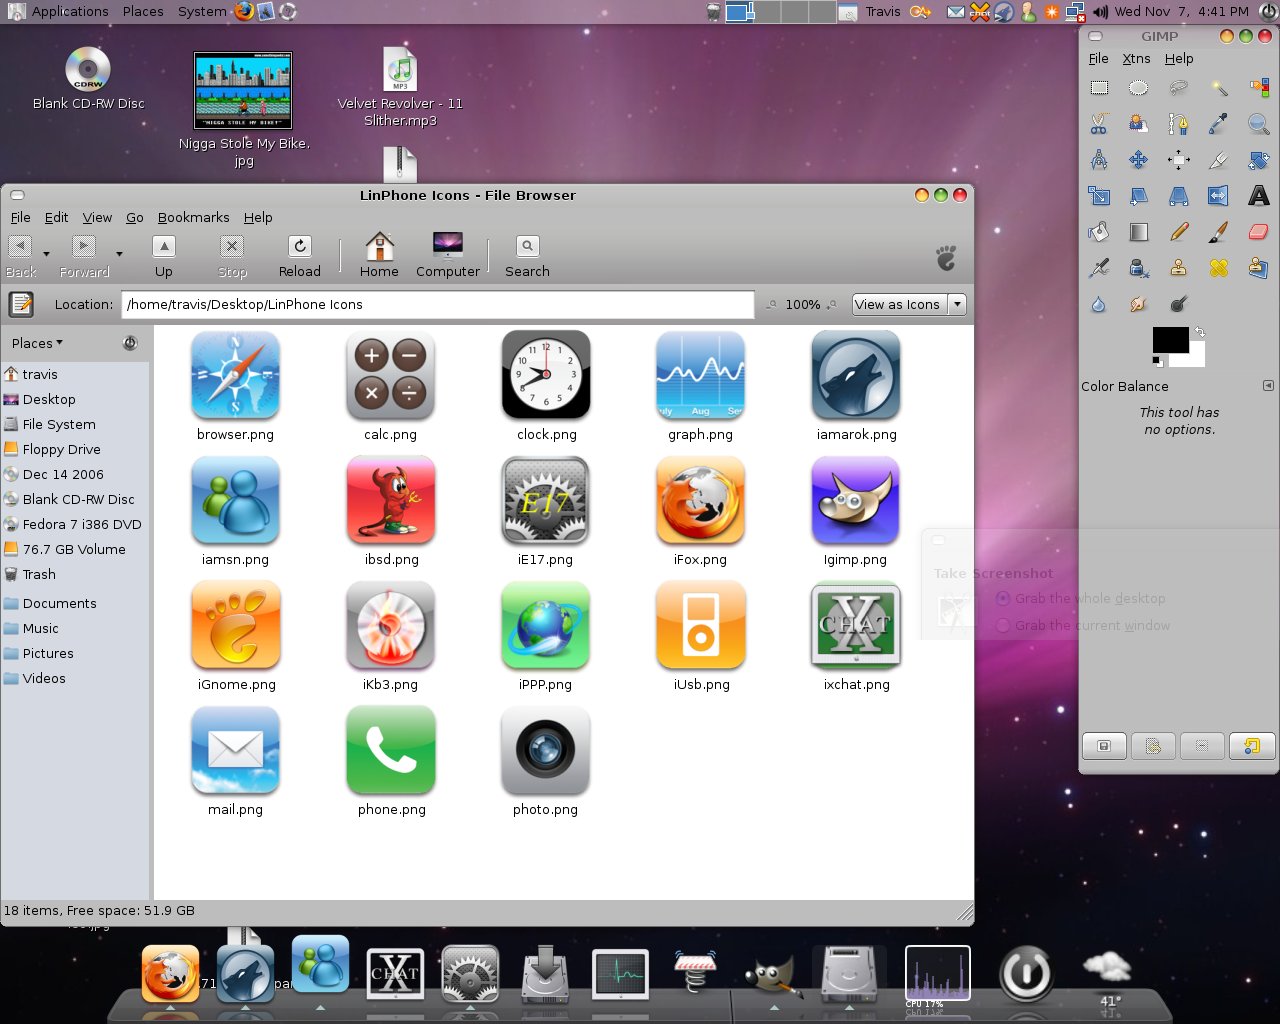Viewport: 1280px width, 1024px height.
Task: Select GIMP Zoom magnifier tool
Action: [x=1259, y=124]
